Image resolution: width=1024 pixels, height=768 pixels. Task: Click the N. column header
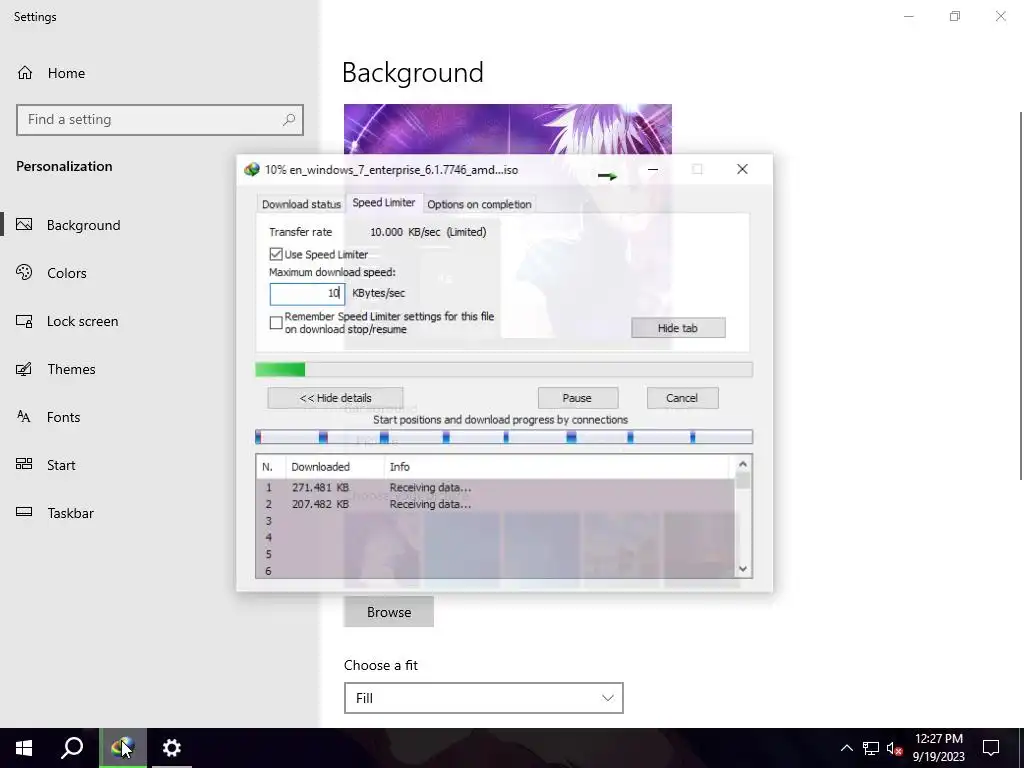click(271, 467)
